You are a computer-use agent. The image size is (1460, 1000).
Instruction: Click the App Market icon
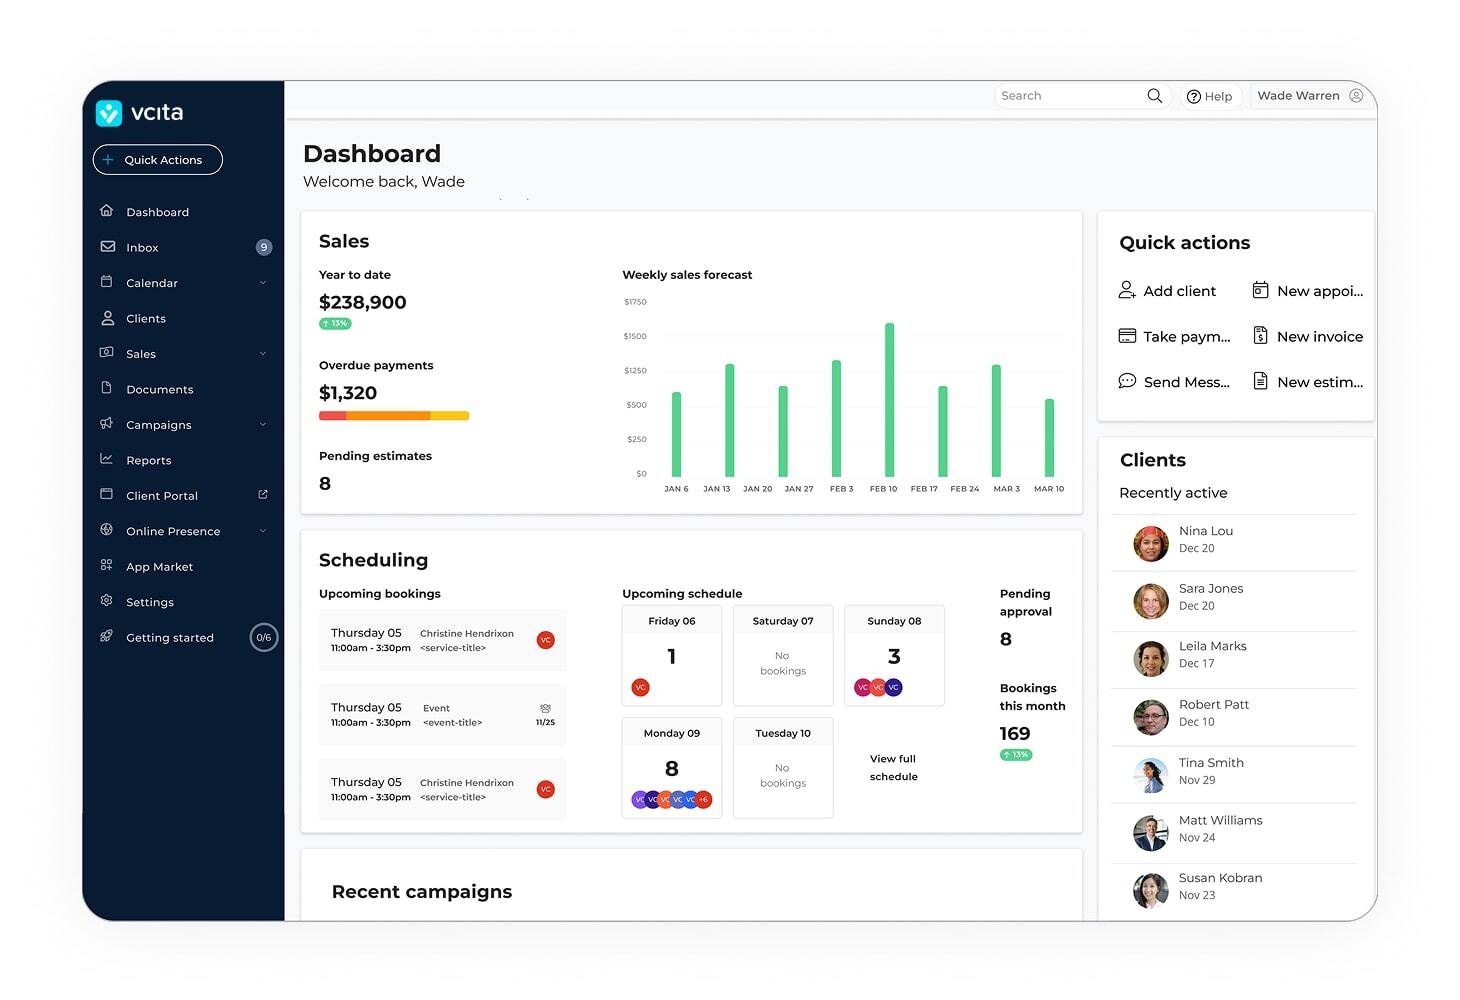pyautogui.click(x=107, y=566)
